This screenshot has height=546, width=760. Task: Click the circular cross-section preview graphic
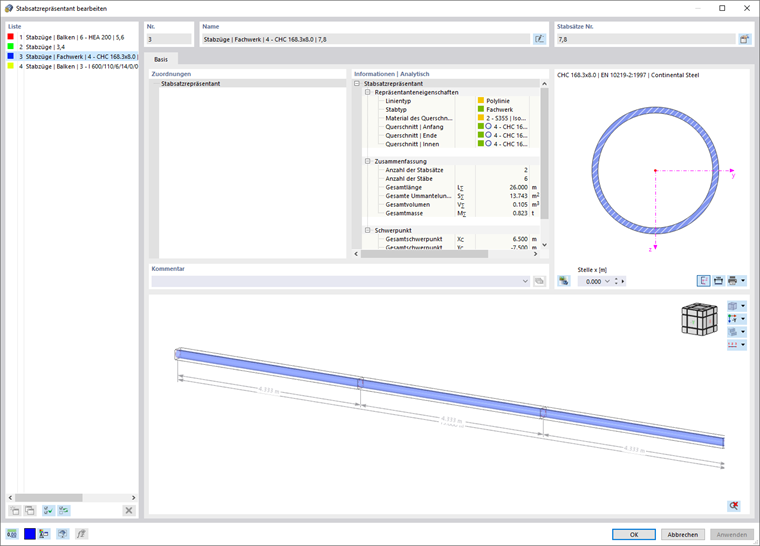coord(655,171)
